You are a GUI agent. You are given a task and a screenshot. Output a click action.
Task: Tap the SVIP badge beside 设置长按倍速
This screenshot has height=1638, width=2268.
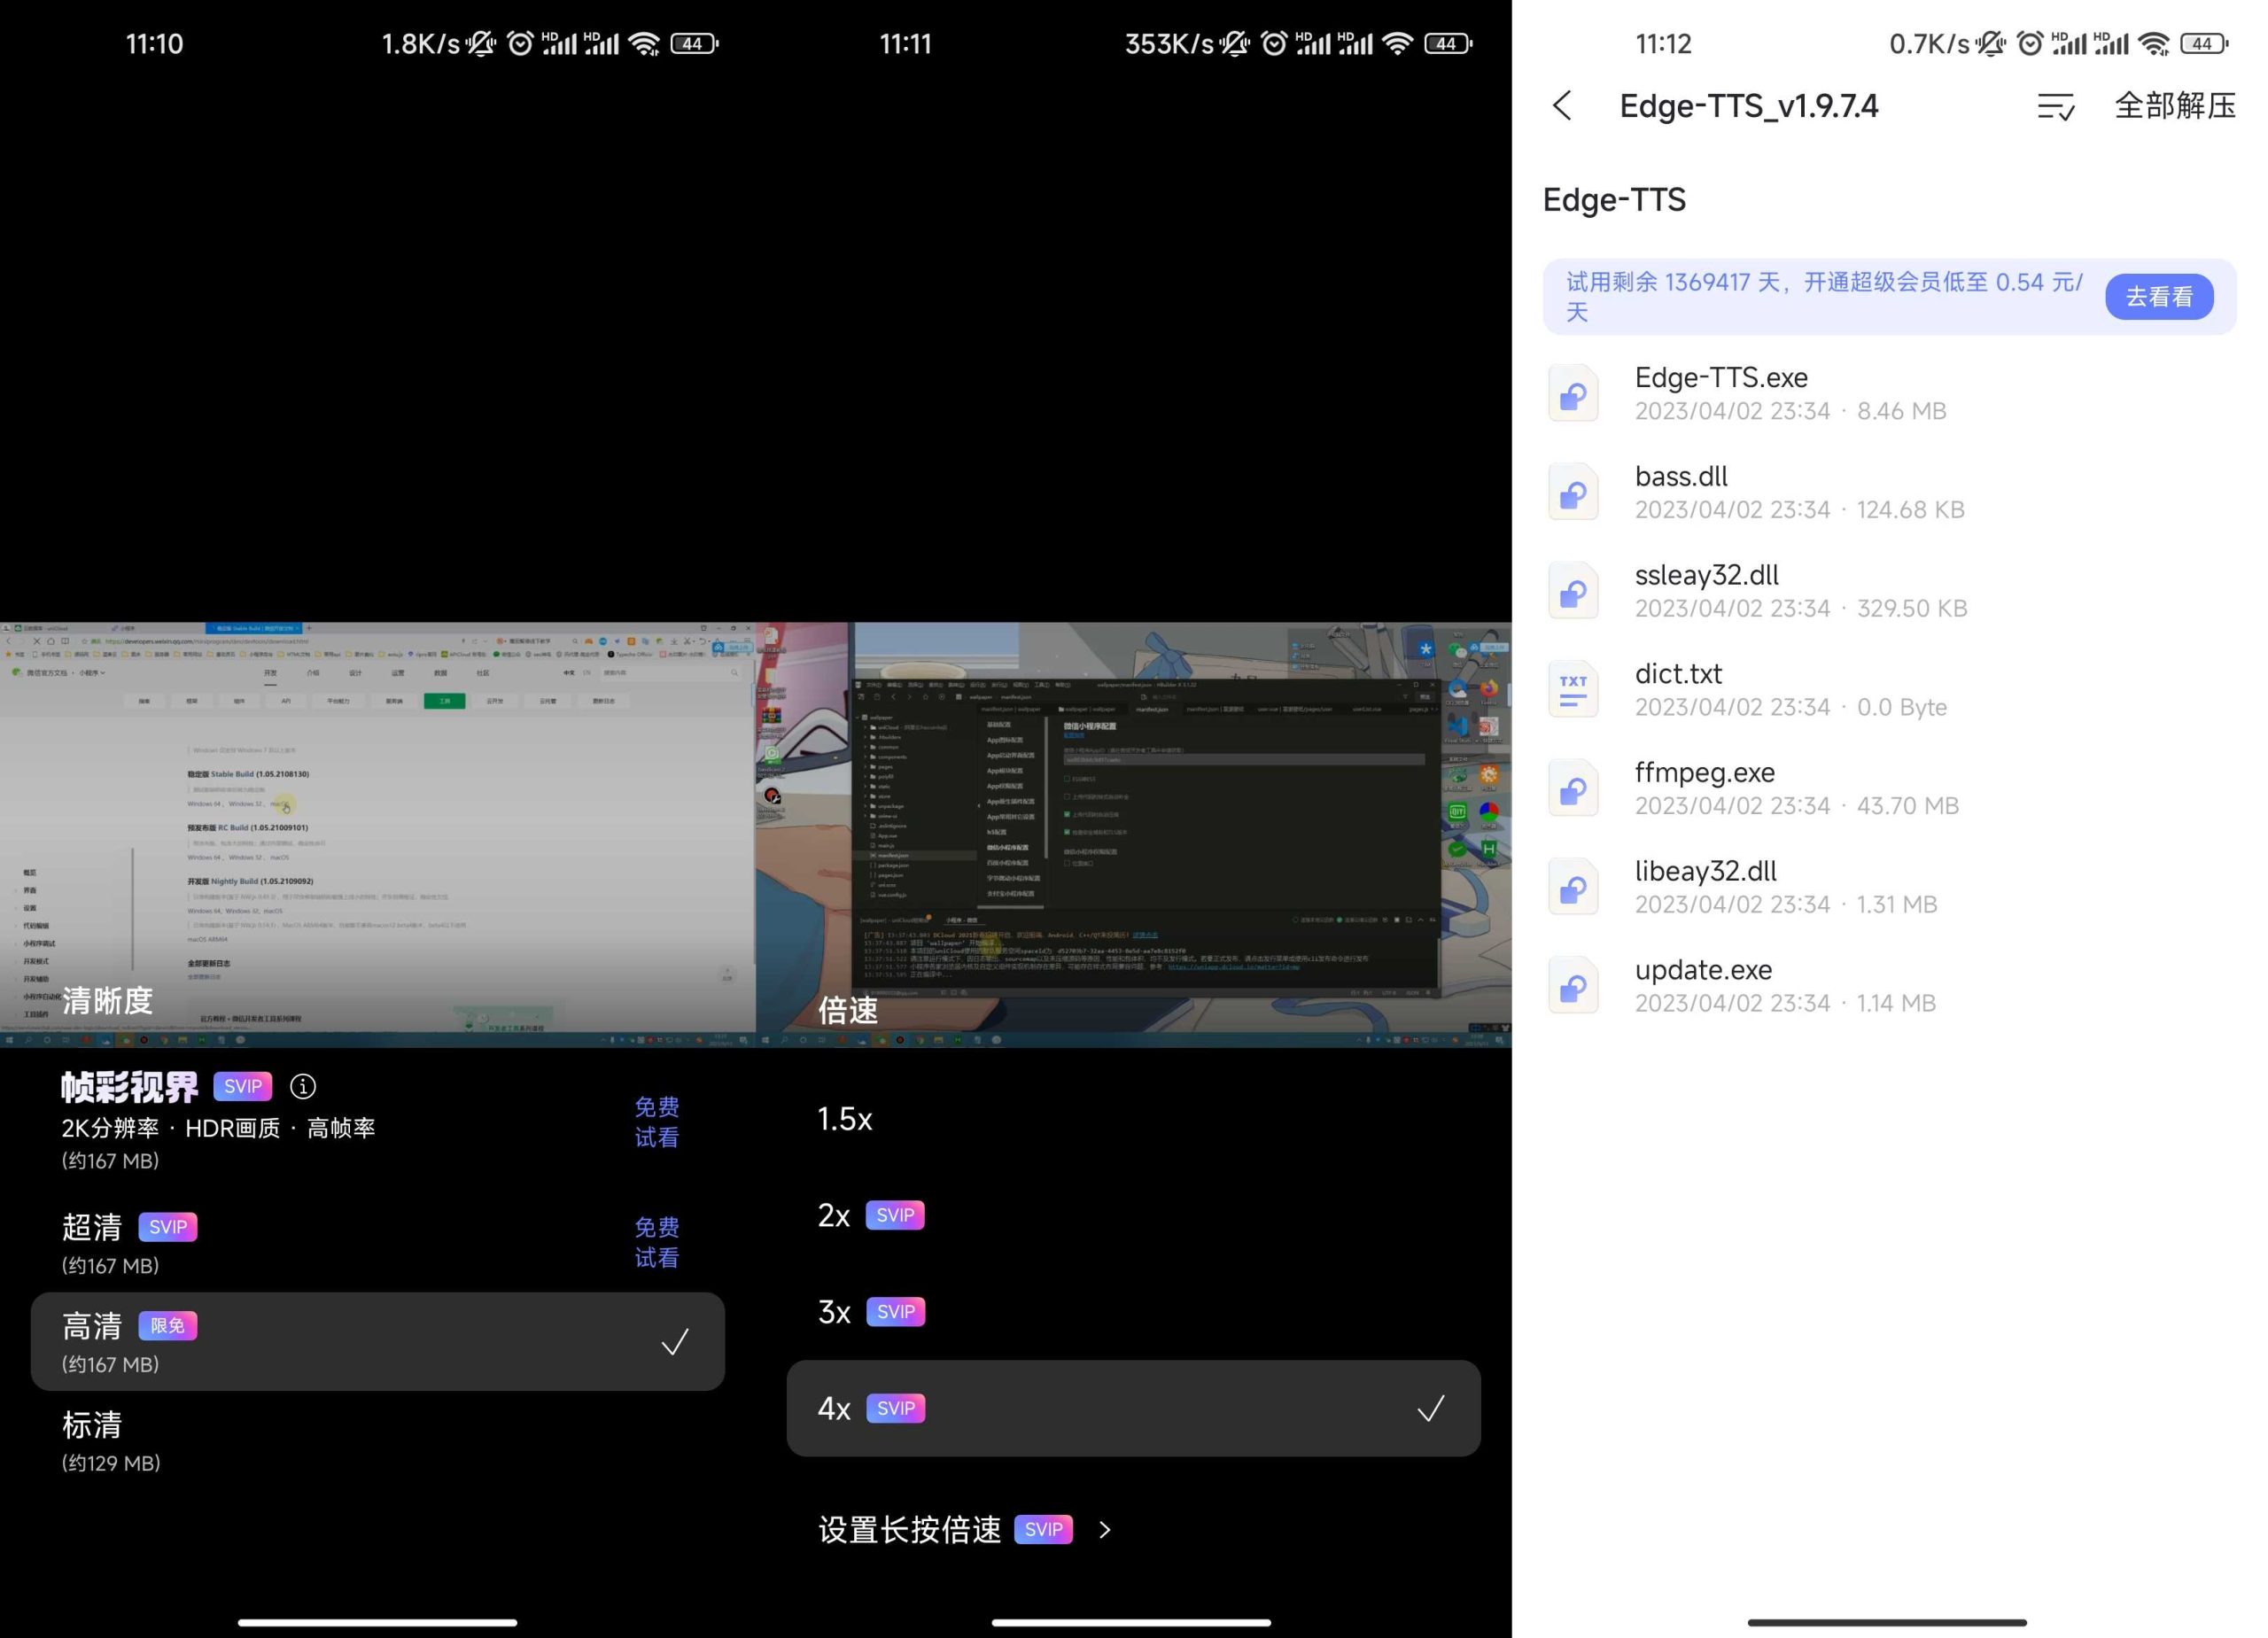click(1043, 1530)
